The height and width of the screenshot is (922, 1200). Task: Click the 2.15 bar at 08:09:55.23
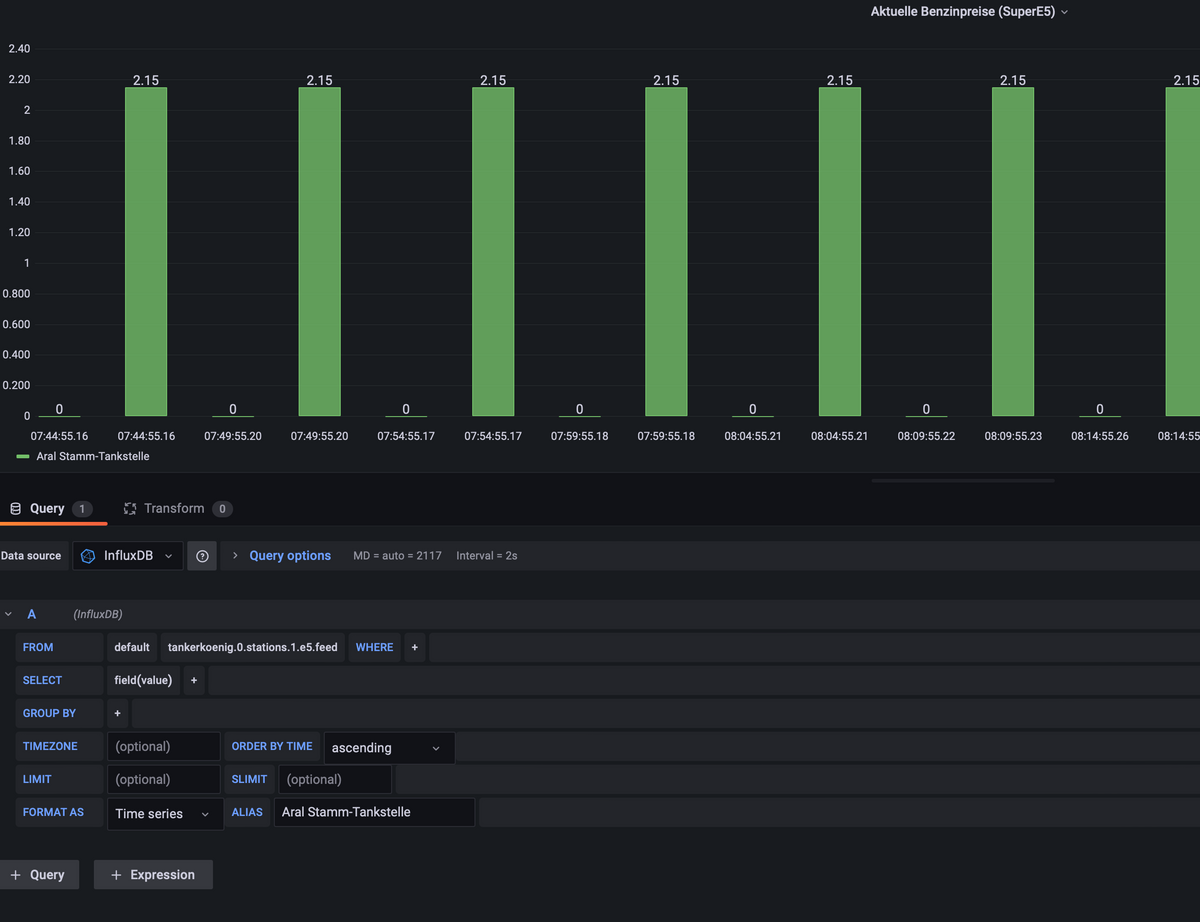(1013, 252)
